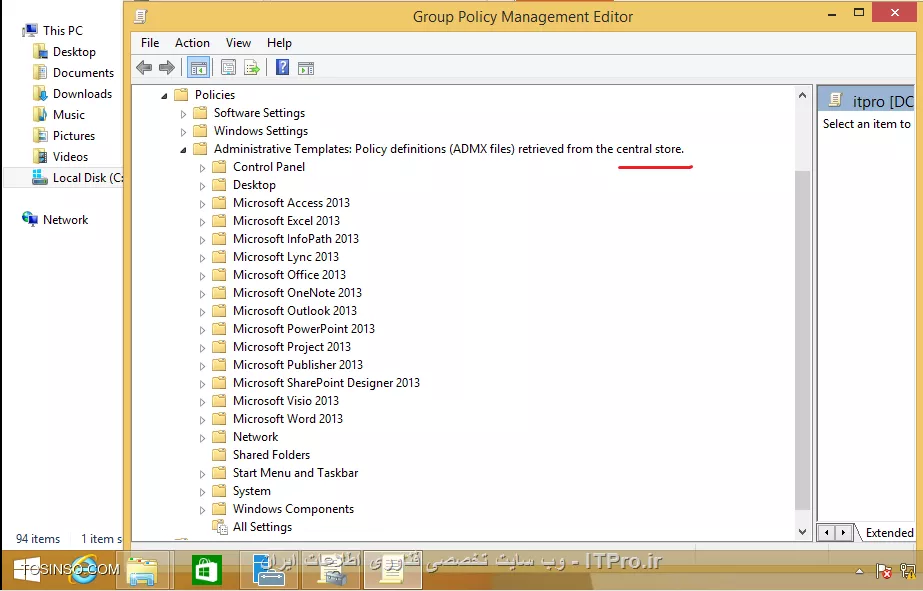Click the Export List toolbar icon
Screen dimensions: 923x591
[x=252, y=68]
